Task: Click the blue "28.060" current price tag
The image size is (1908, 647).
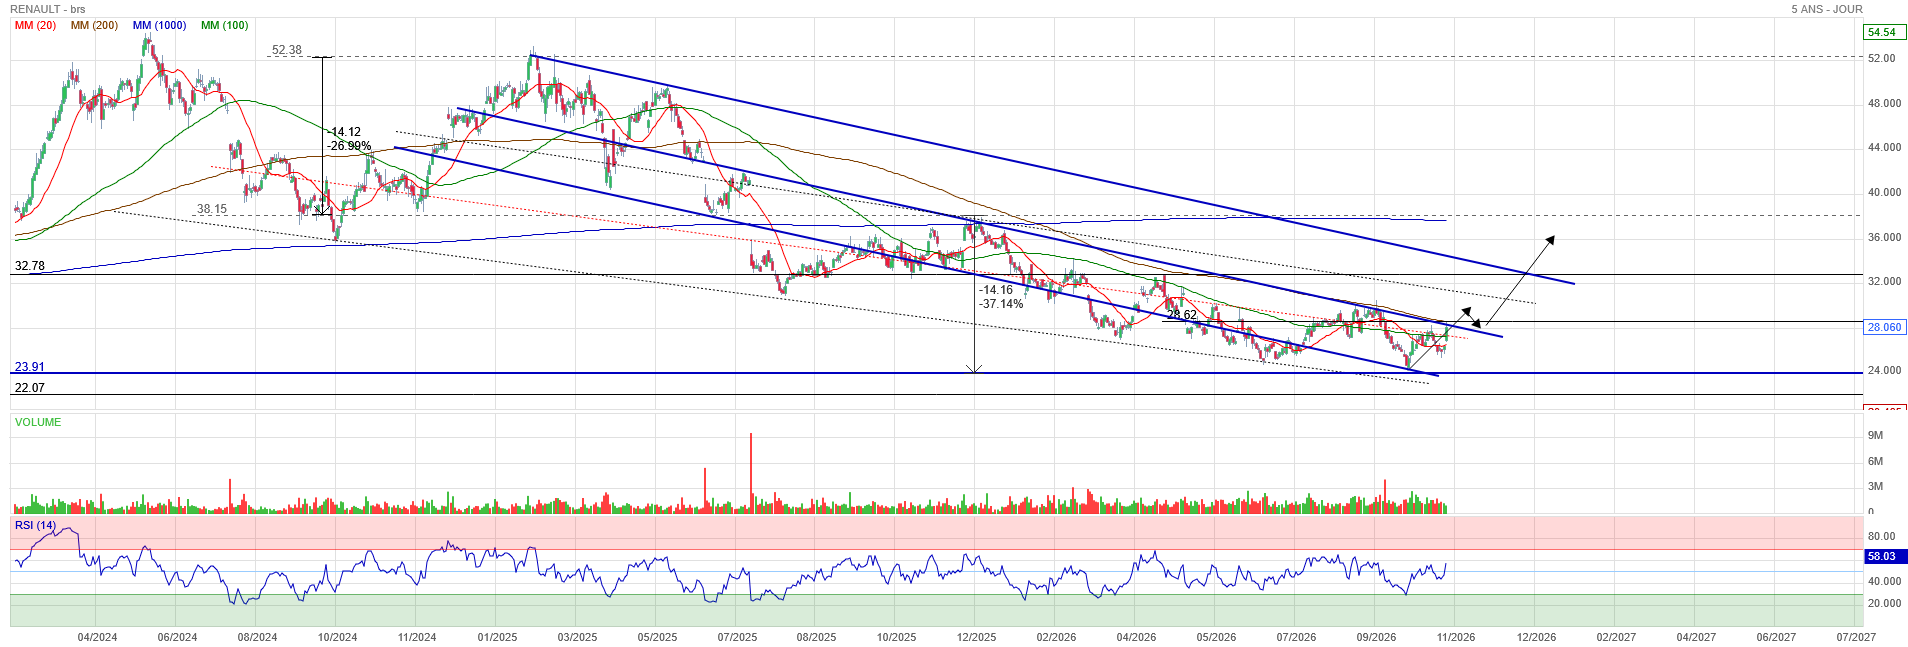Action: (x=1885, y=327)
